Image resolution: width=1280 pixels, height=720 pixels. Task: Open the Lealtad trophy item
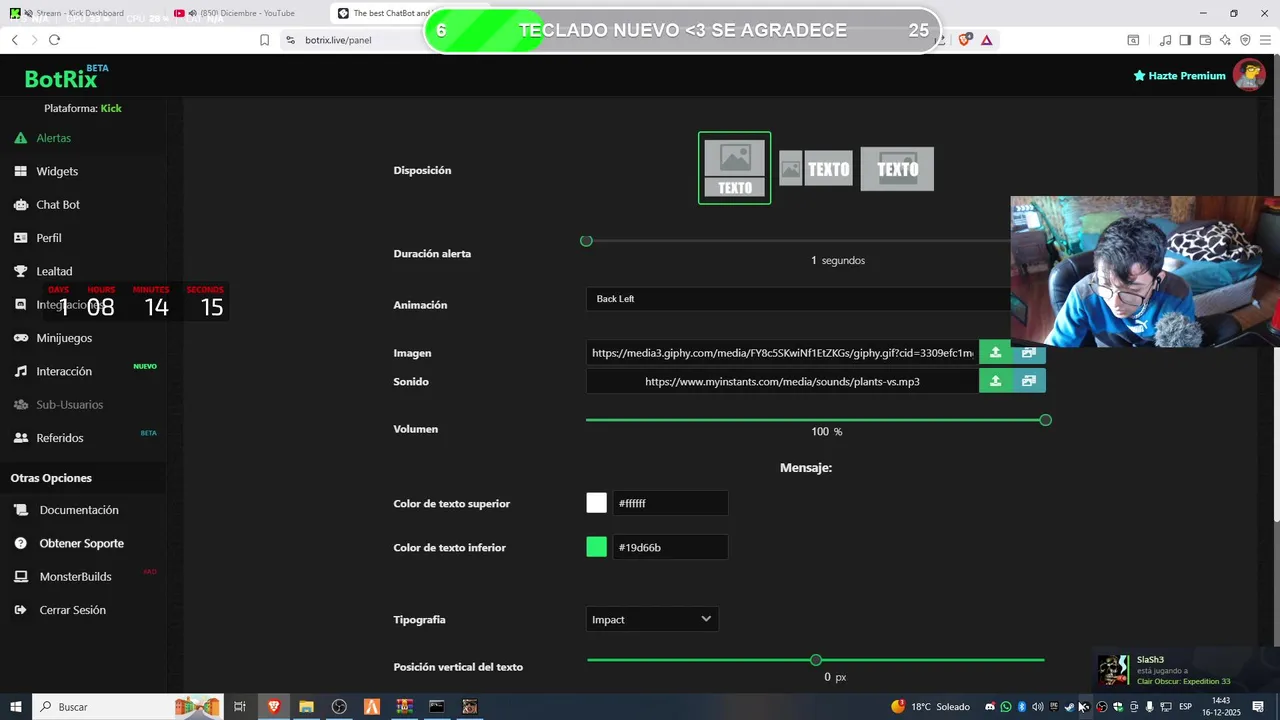point(54,271)
